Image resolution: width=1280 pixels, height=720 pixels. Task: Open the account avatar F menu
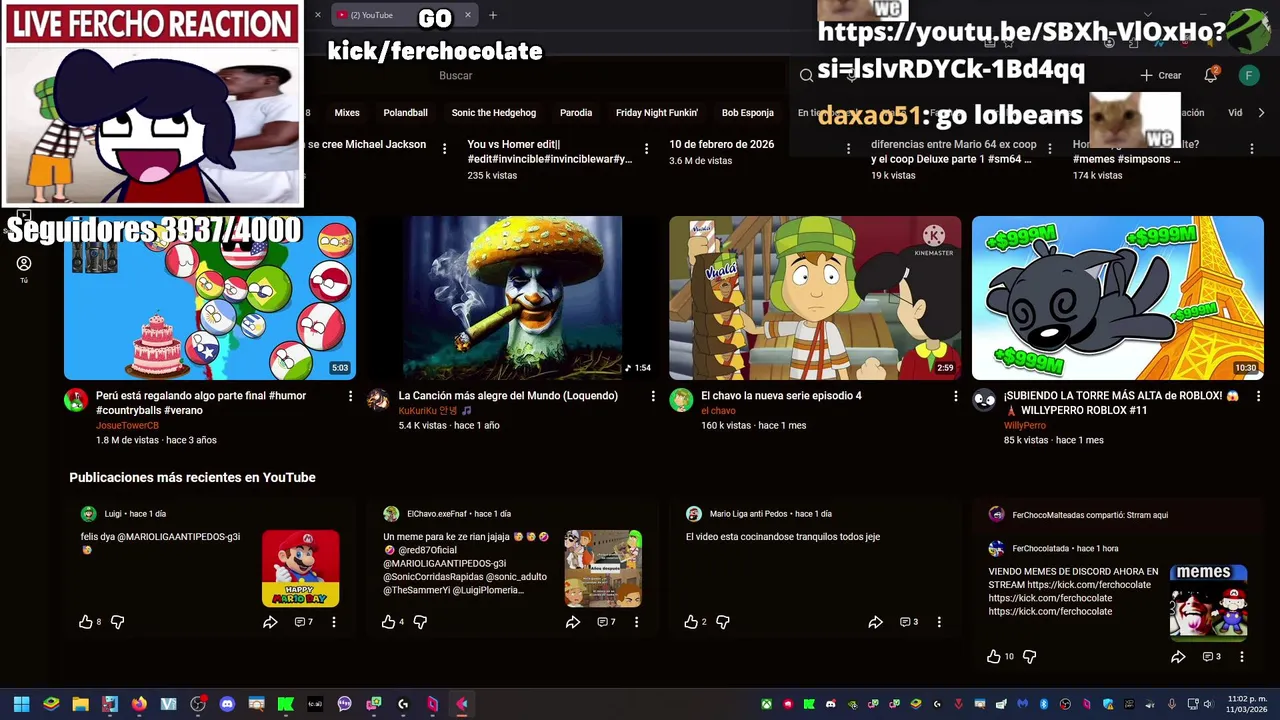(1249, 75)
